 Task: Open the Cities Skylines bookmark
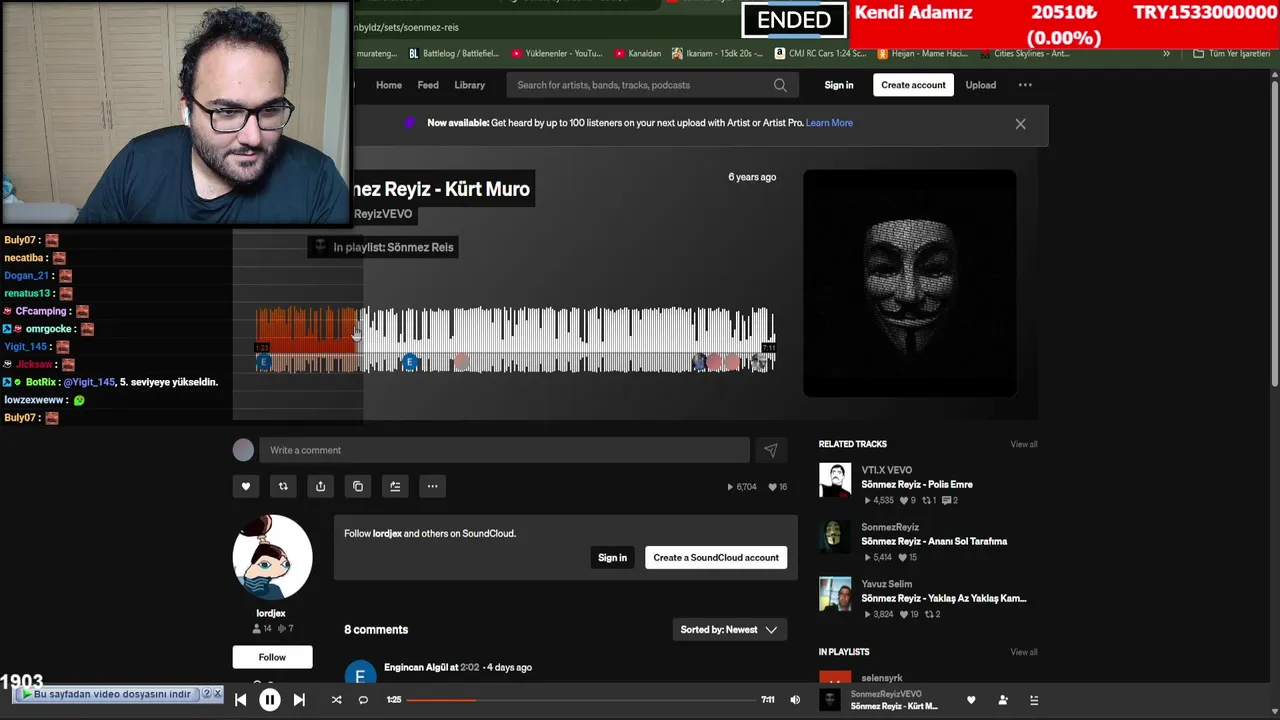coord(1026,53)
